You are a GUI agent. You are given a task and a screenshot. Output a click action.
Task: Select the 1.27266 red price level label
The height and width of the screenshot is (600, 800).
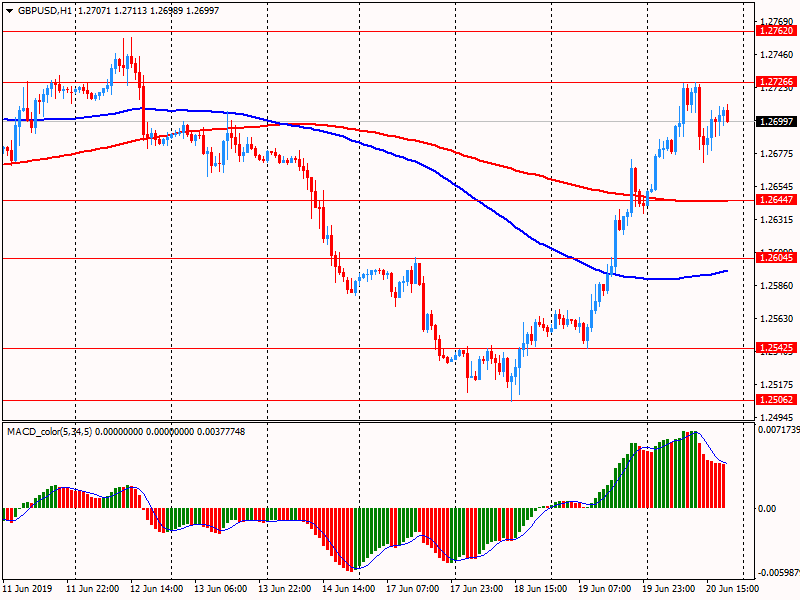[x=776, y=82]
